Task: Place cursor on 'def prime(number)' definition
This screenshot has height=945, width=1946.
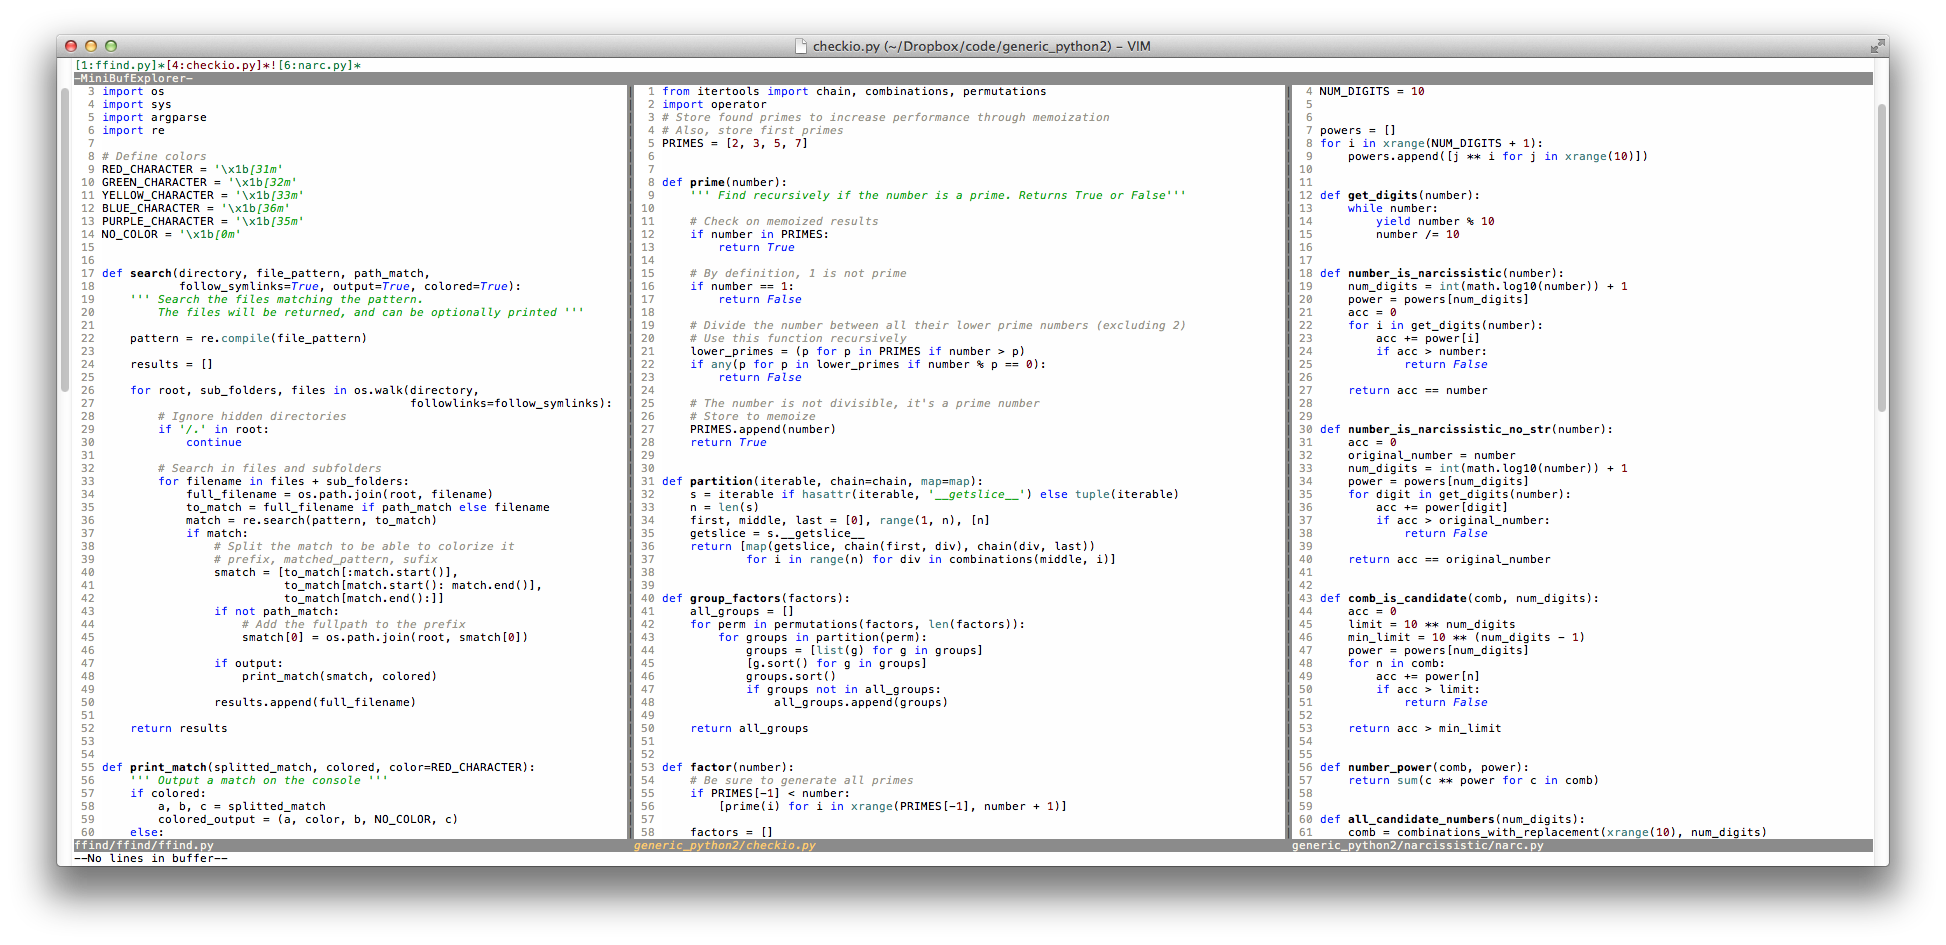Action: pos(724,182)
